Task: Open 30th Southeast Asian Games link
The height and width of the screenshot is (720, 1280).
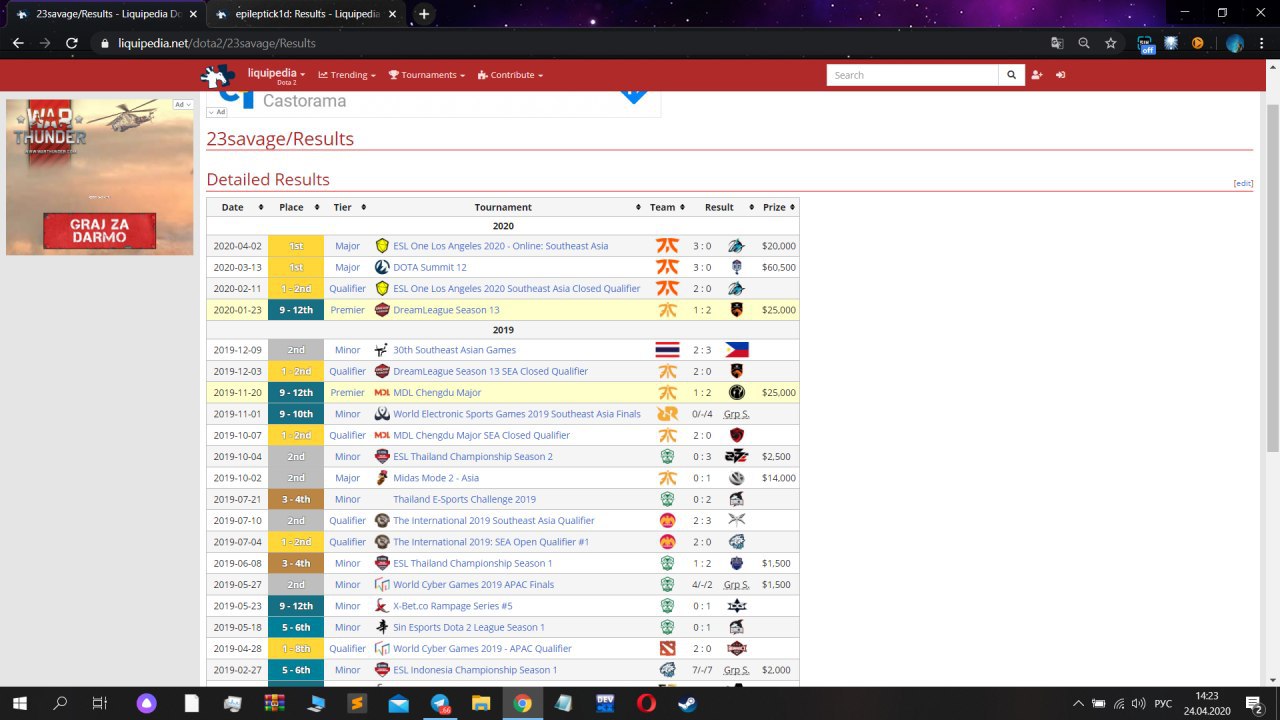Action: (454, 350)
